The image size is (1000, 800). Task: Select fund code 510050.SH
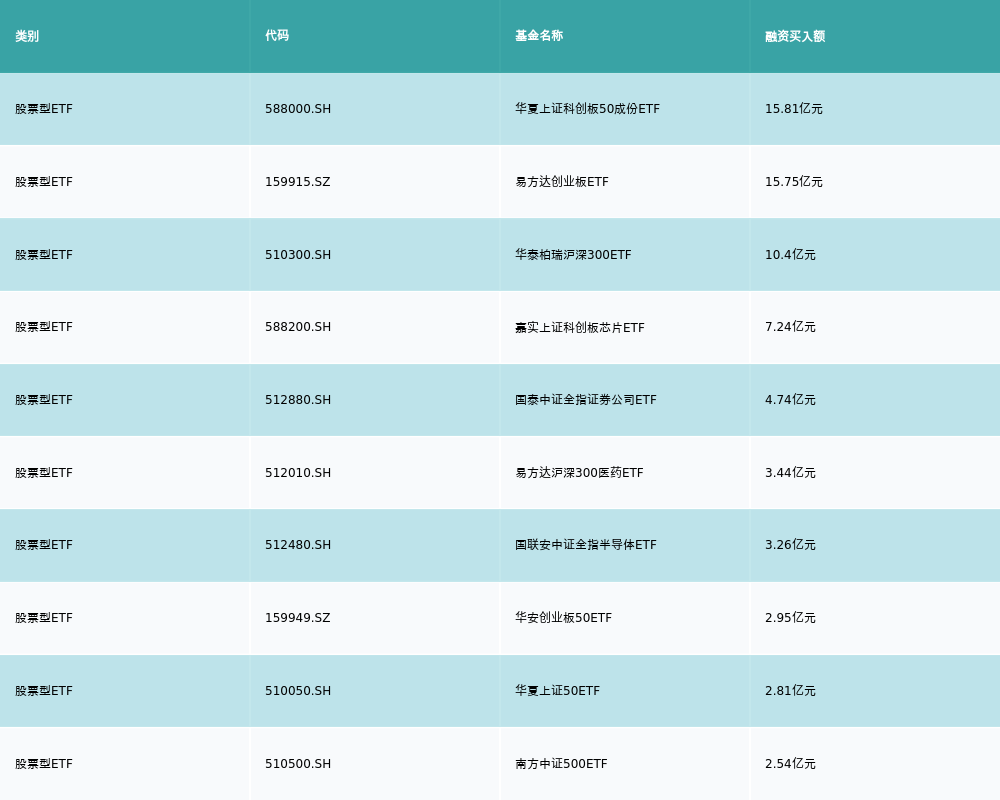[x=298, y=691]
